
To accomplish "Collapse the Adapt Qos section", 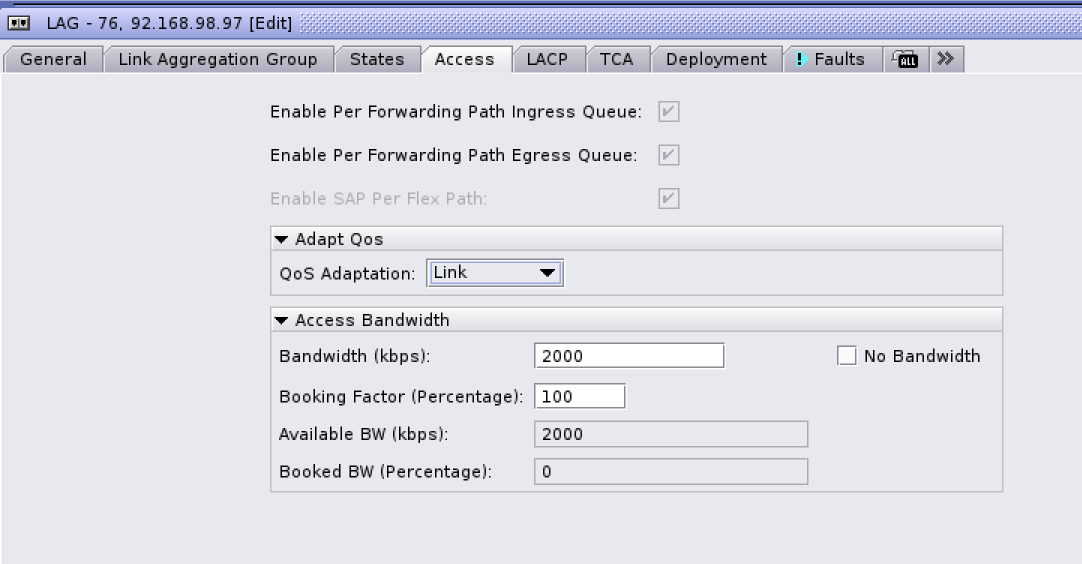I will (x=281, y=239).
